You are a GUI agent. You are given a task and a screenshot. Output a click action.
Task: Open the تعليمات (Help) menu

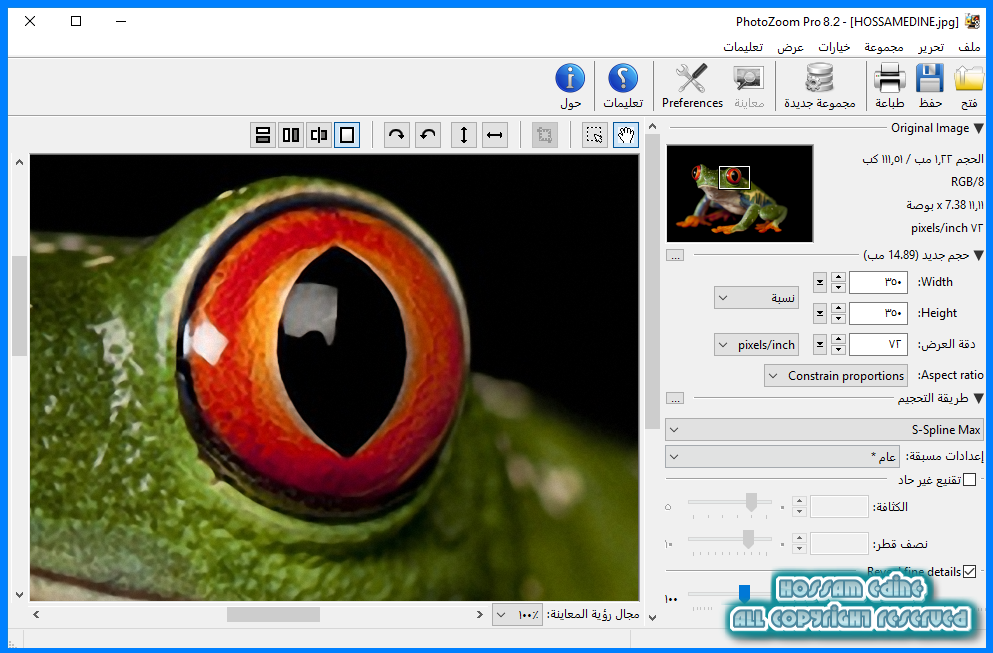point(743,47)
